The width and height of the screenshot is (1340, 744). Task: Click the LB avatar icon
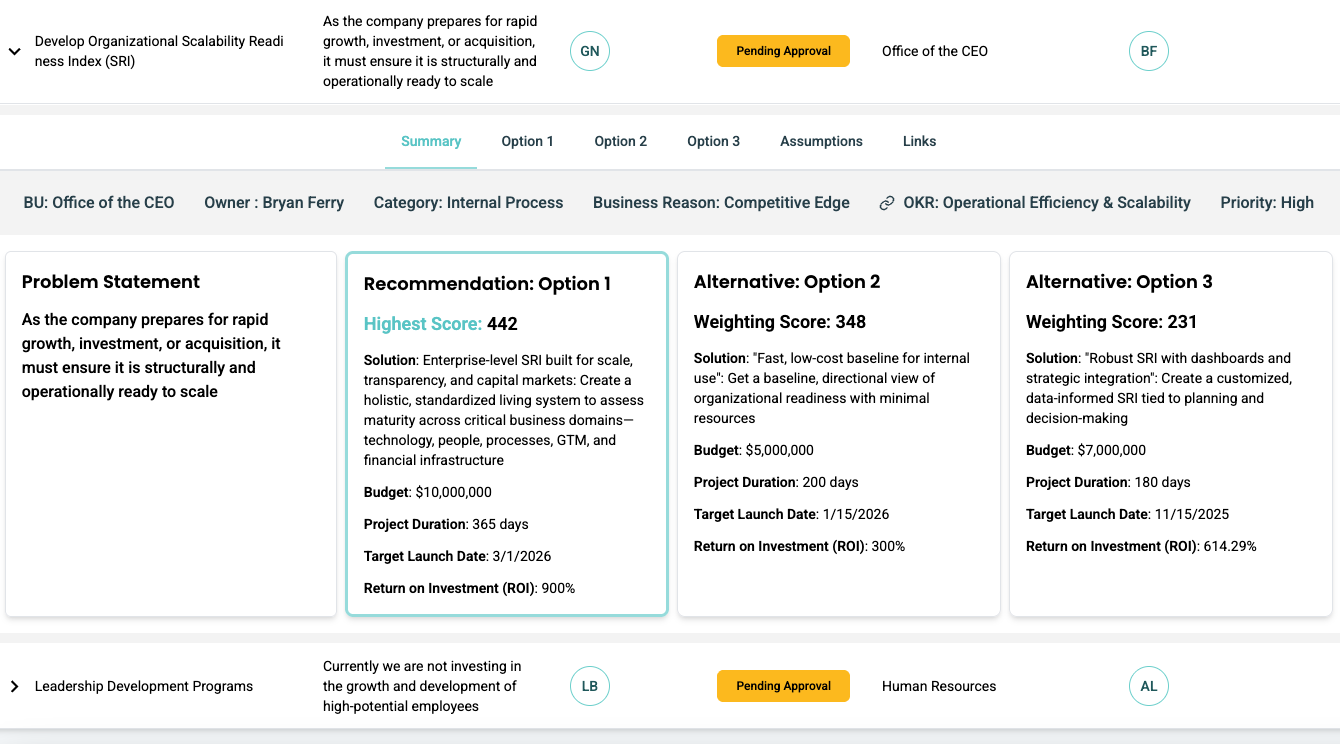pos(590,686)
